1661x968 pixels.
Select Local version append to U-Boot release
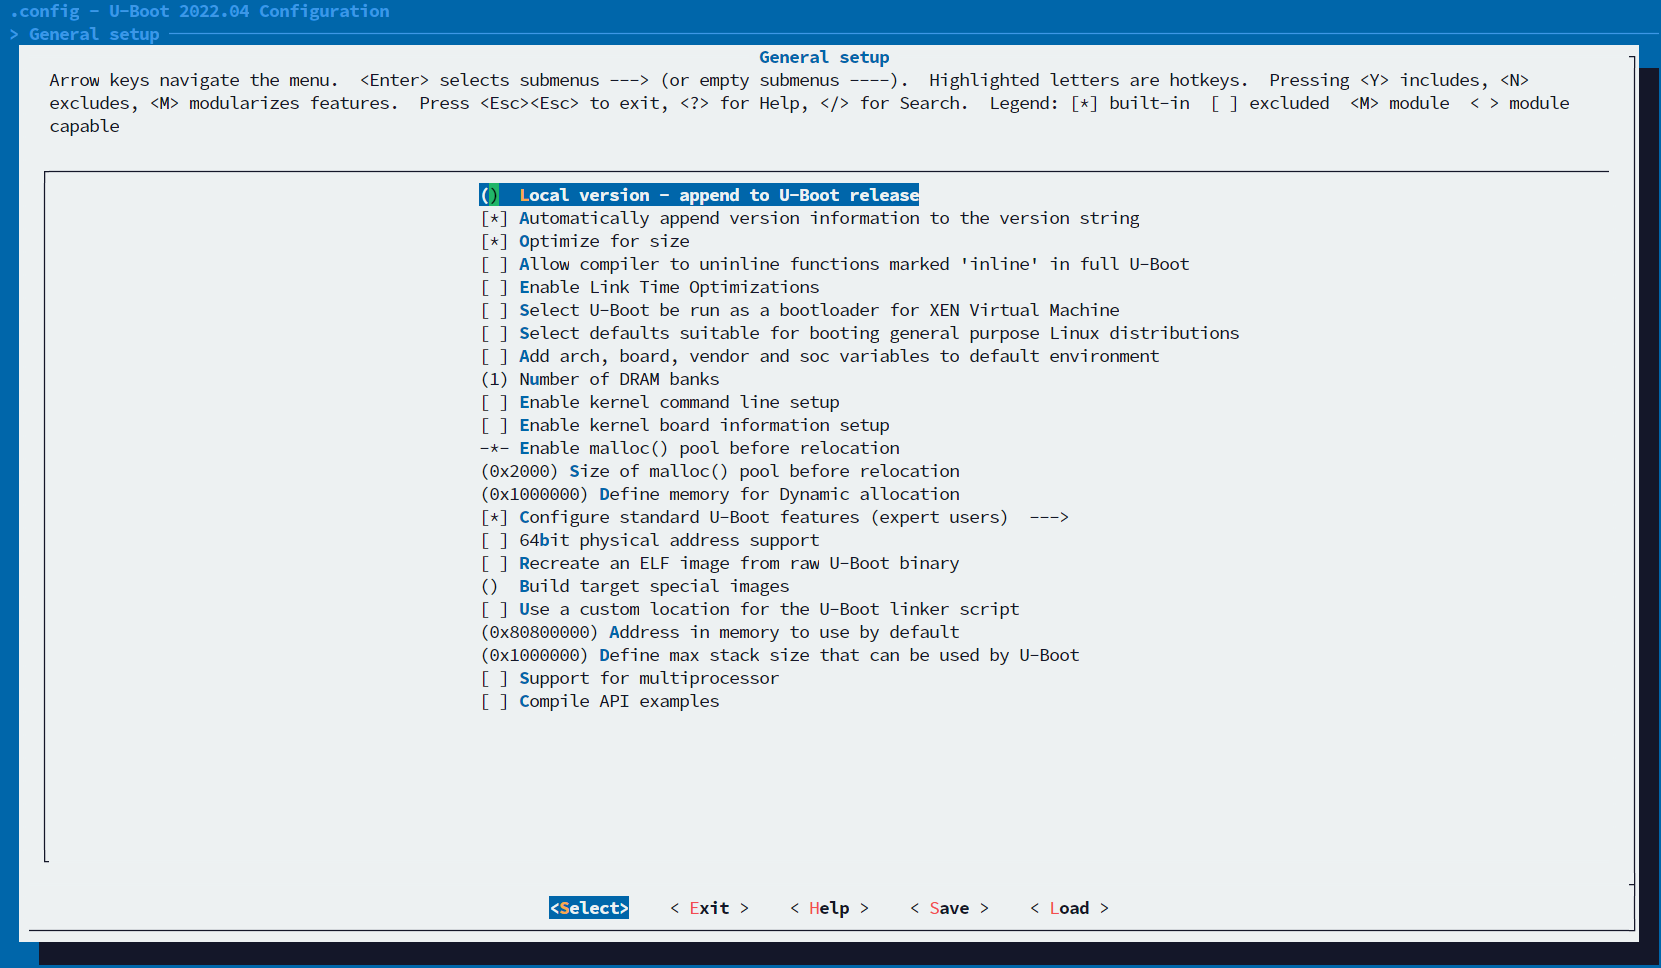699,195
